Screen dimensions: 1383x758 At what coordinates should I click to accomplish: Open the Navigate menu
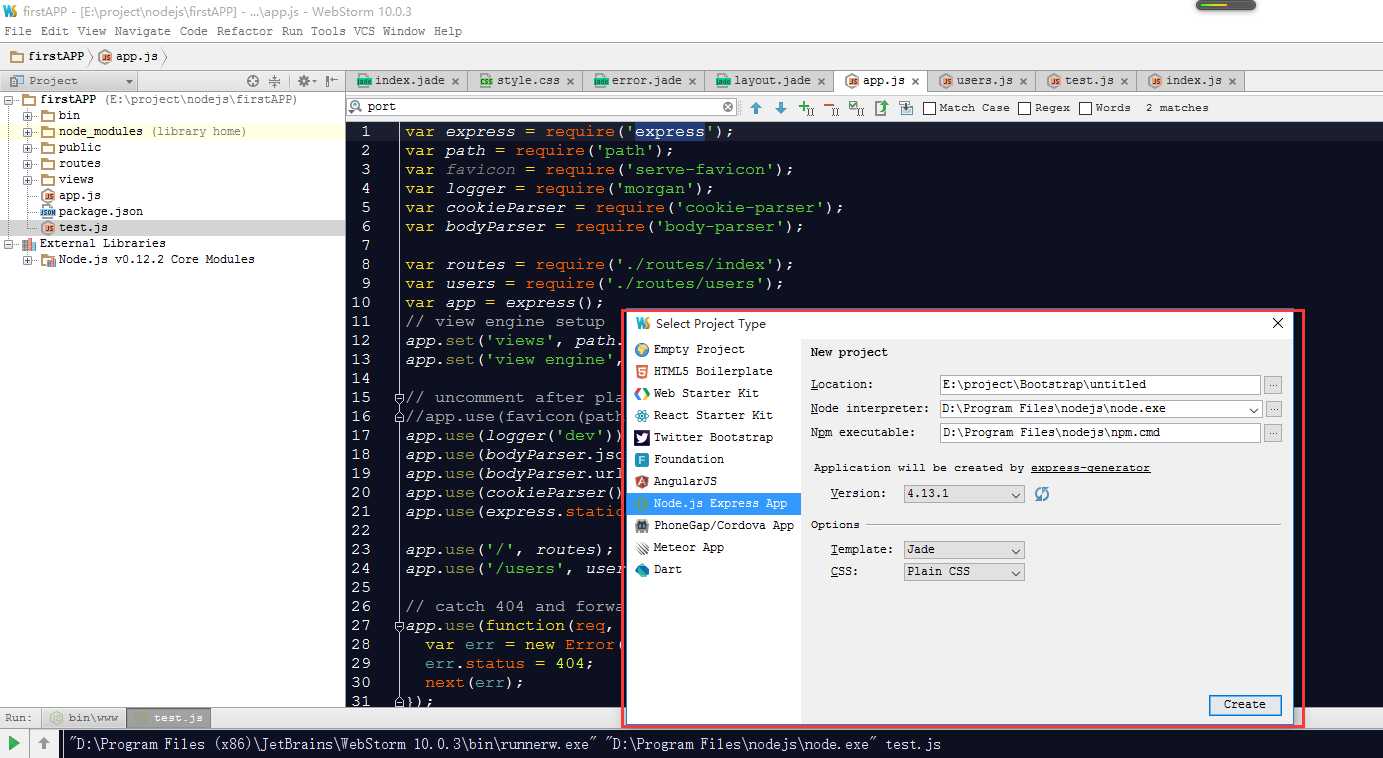click(x=142, y=31)
